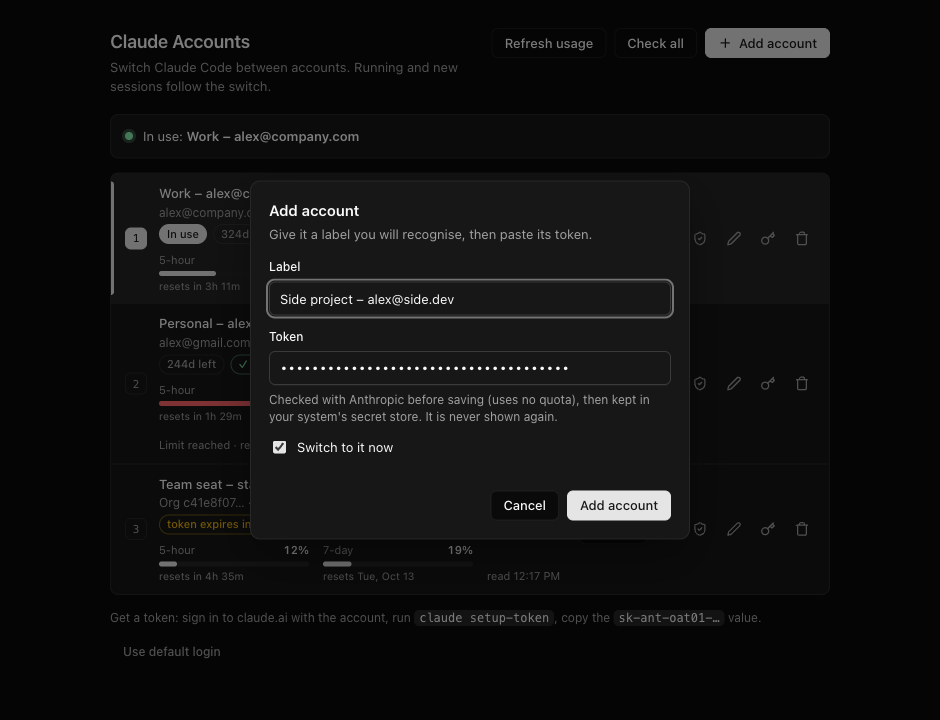Click the shield icon in Personal account row
Viewport: 940px width, 720px height.
point(700,384)
